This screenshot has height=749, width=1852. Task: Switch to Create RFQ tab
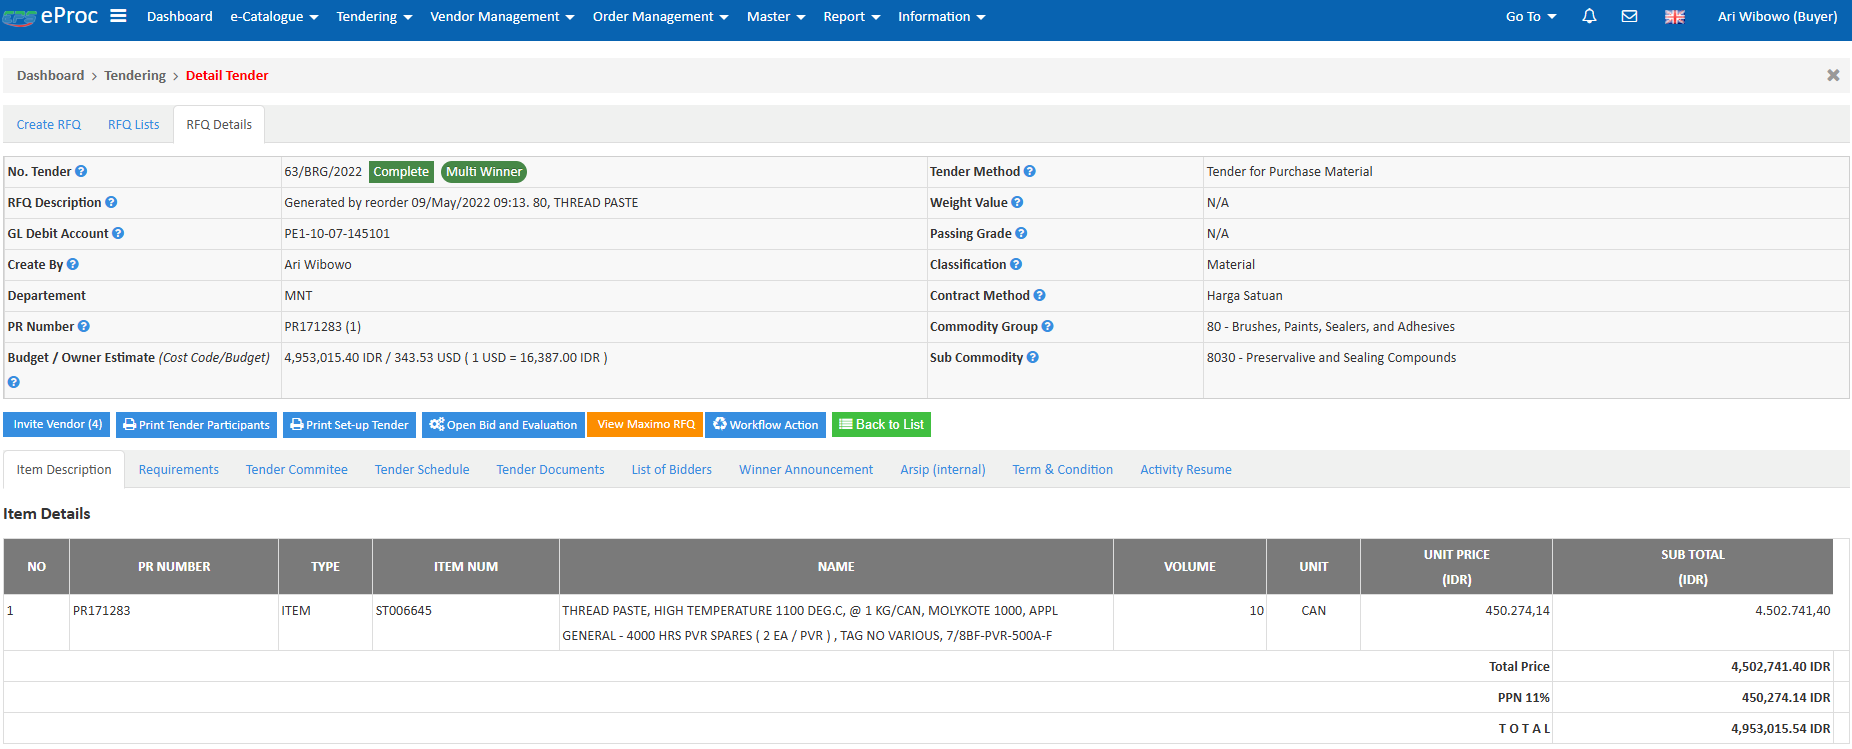point(49,125)
